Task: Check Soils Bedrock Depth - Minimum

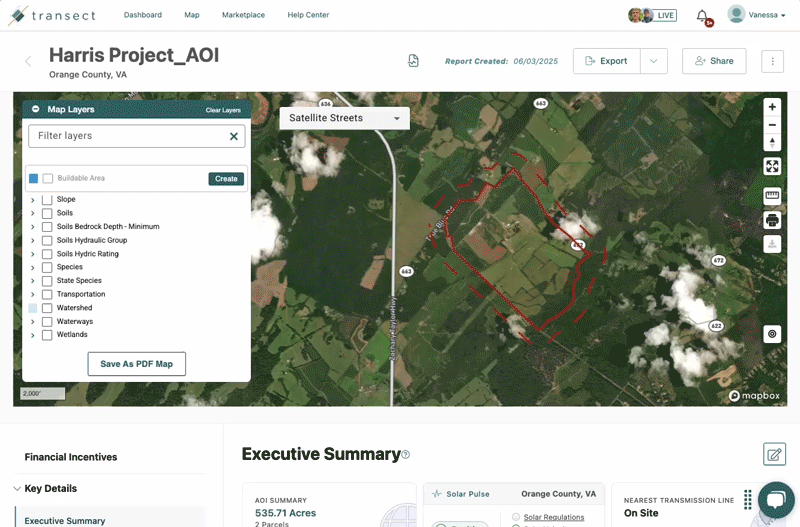Action: (x=47, y=227)
